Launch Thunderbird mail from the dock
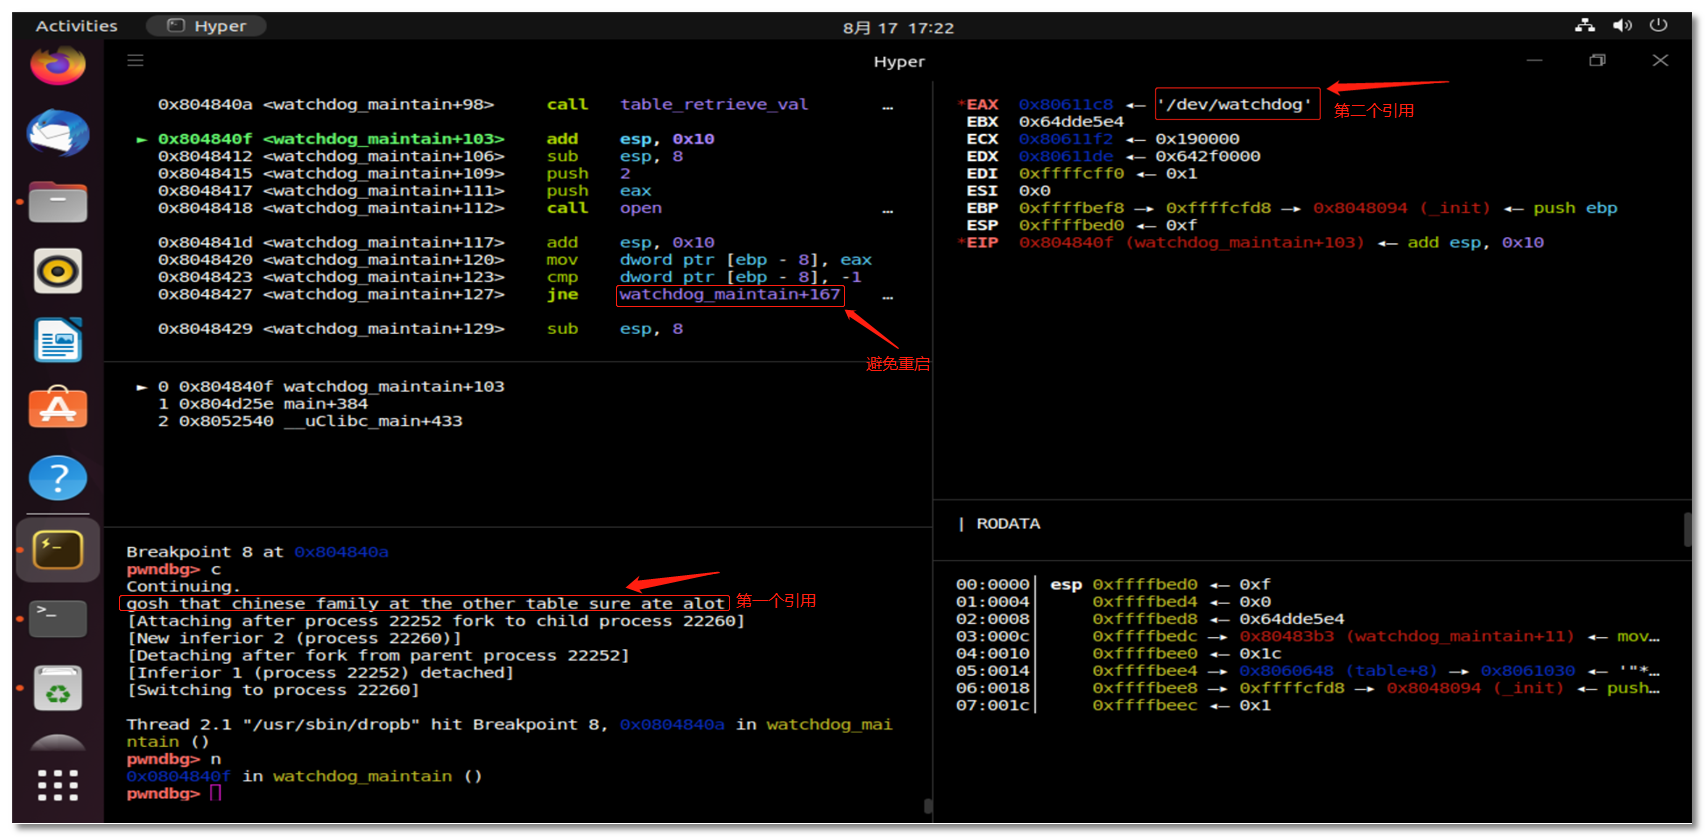The height and width of the screenshot is (837, 1705). 58,134
